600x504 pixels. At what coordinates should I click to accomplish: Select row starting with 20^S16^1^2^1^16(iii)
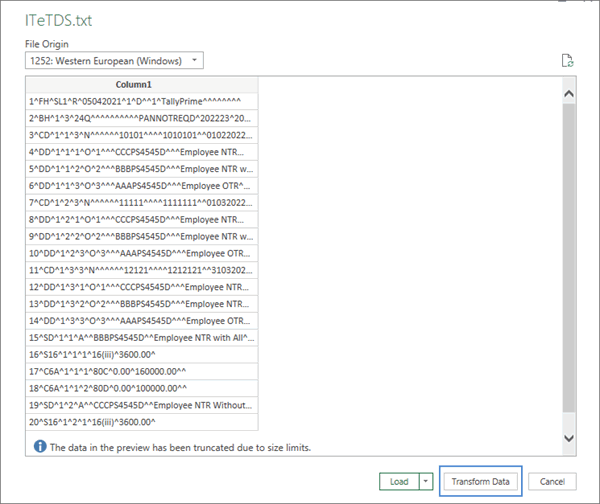[x=142, y=422]
